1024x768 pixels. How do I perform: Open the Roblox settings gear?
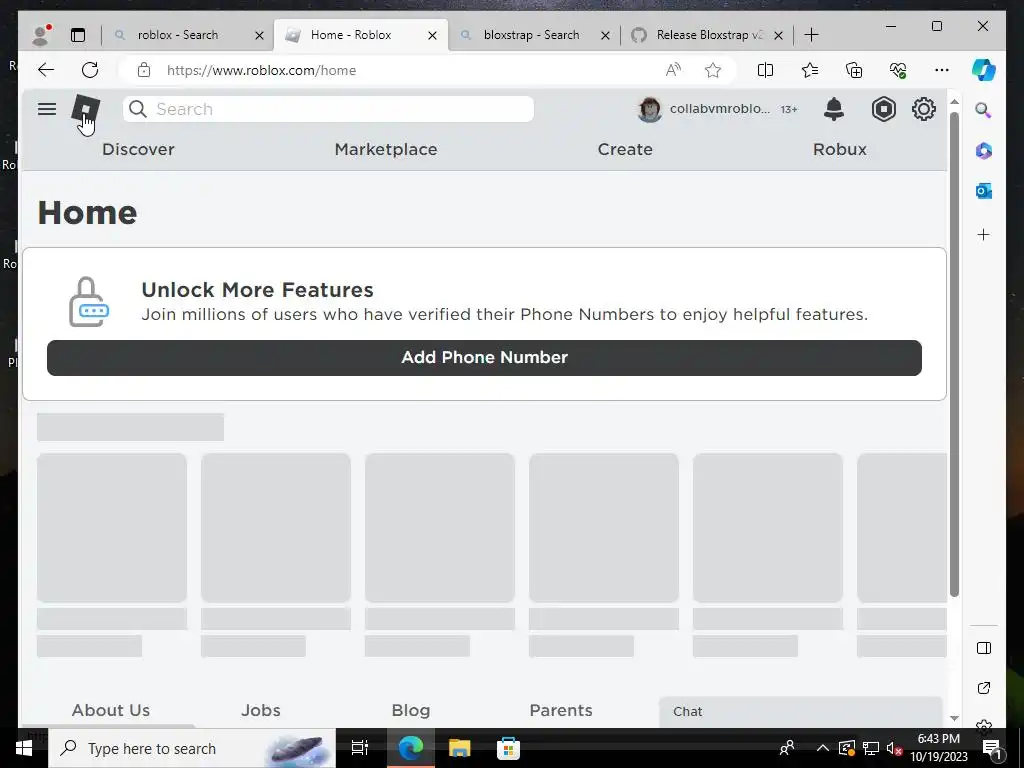923,109
